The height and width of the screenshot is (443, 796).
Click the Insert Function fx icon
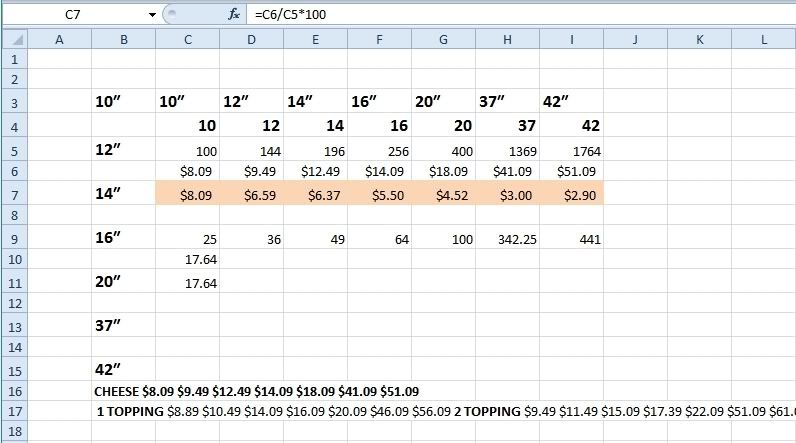click(234, 14)
